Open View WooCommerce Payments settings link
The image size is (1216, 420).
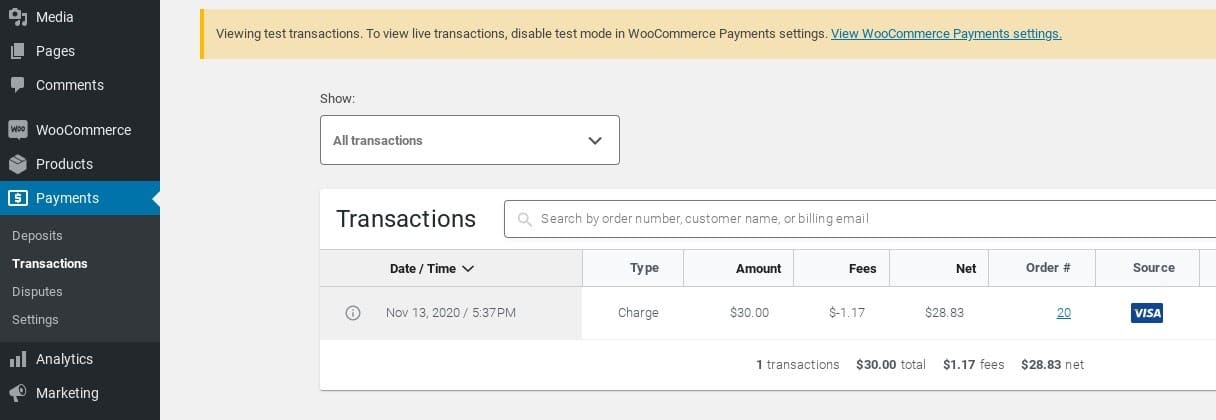945,33
